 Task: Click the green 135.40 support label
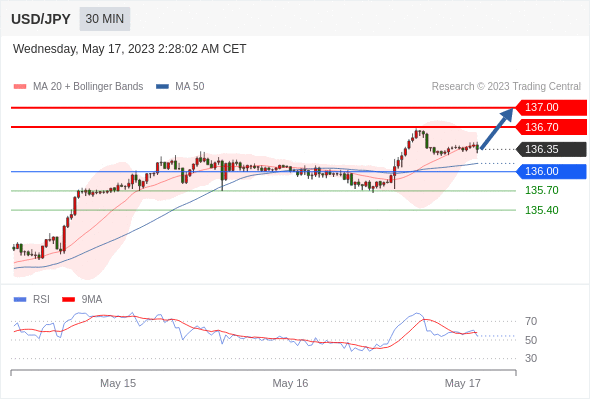click(541, 210)
